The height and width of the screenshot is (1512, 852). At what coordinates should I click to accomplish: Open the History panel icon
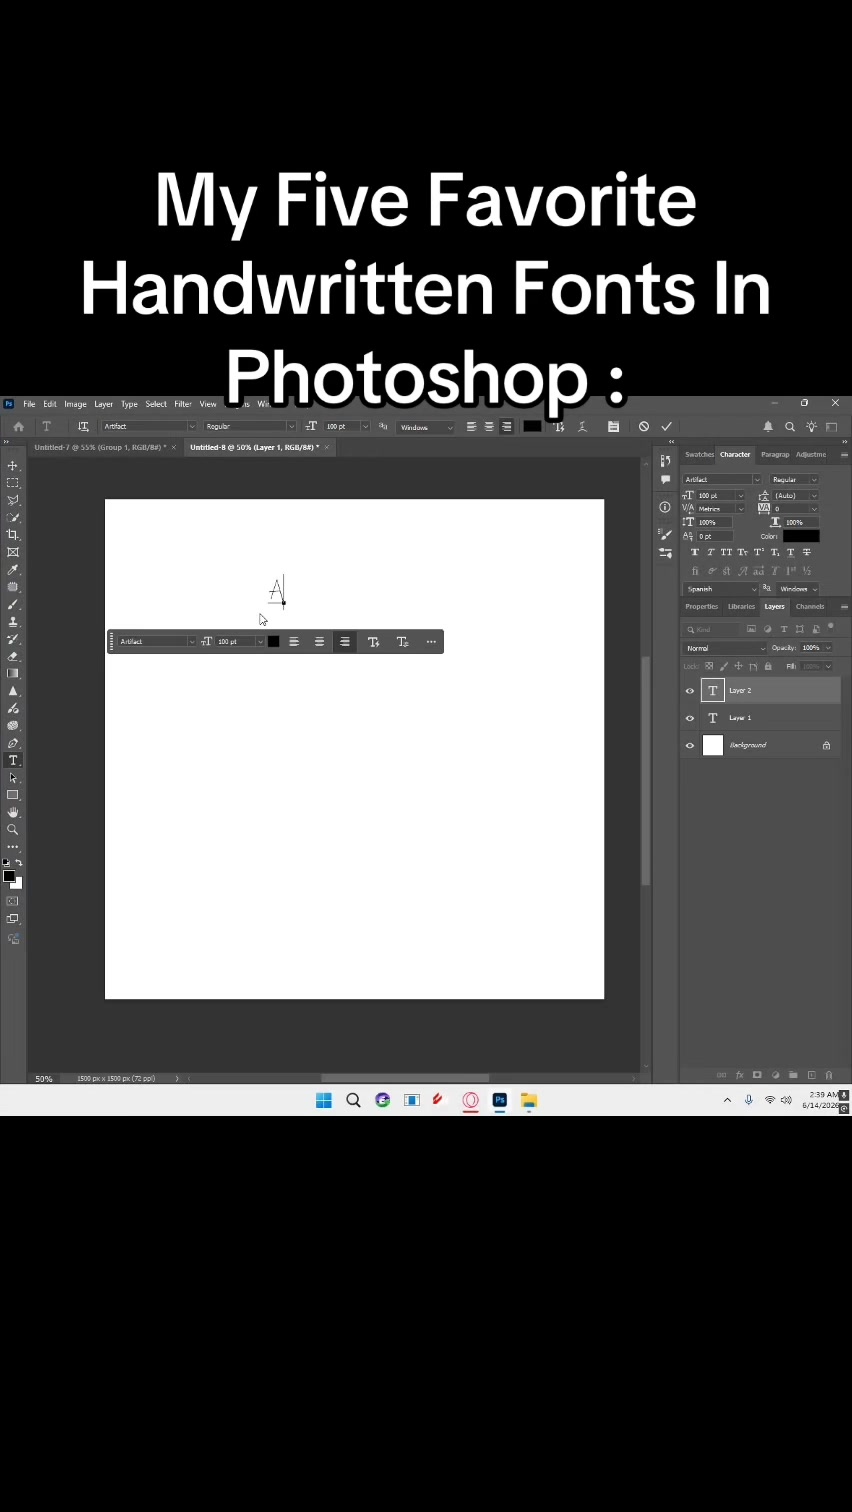tap(665, 461)
